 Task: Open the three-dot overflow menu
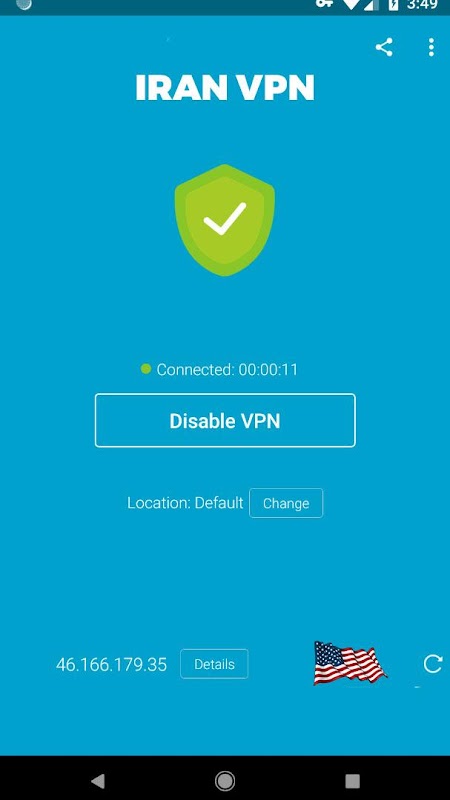431,47
